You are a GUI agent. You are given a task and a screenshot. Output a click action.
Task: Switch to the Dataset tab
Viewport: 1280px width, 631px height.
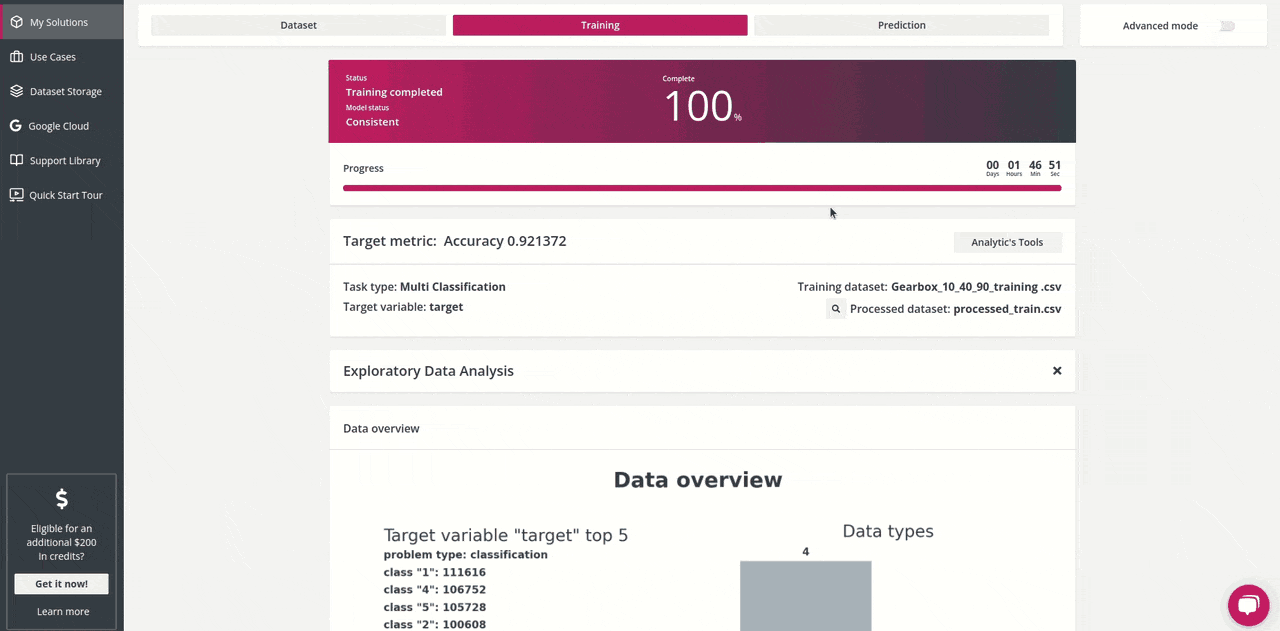298,25
